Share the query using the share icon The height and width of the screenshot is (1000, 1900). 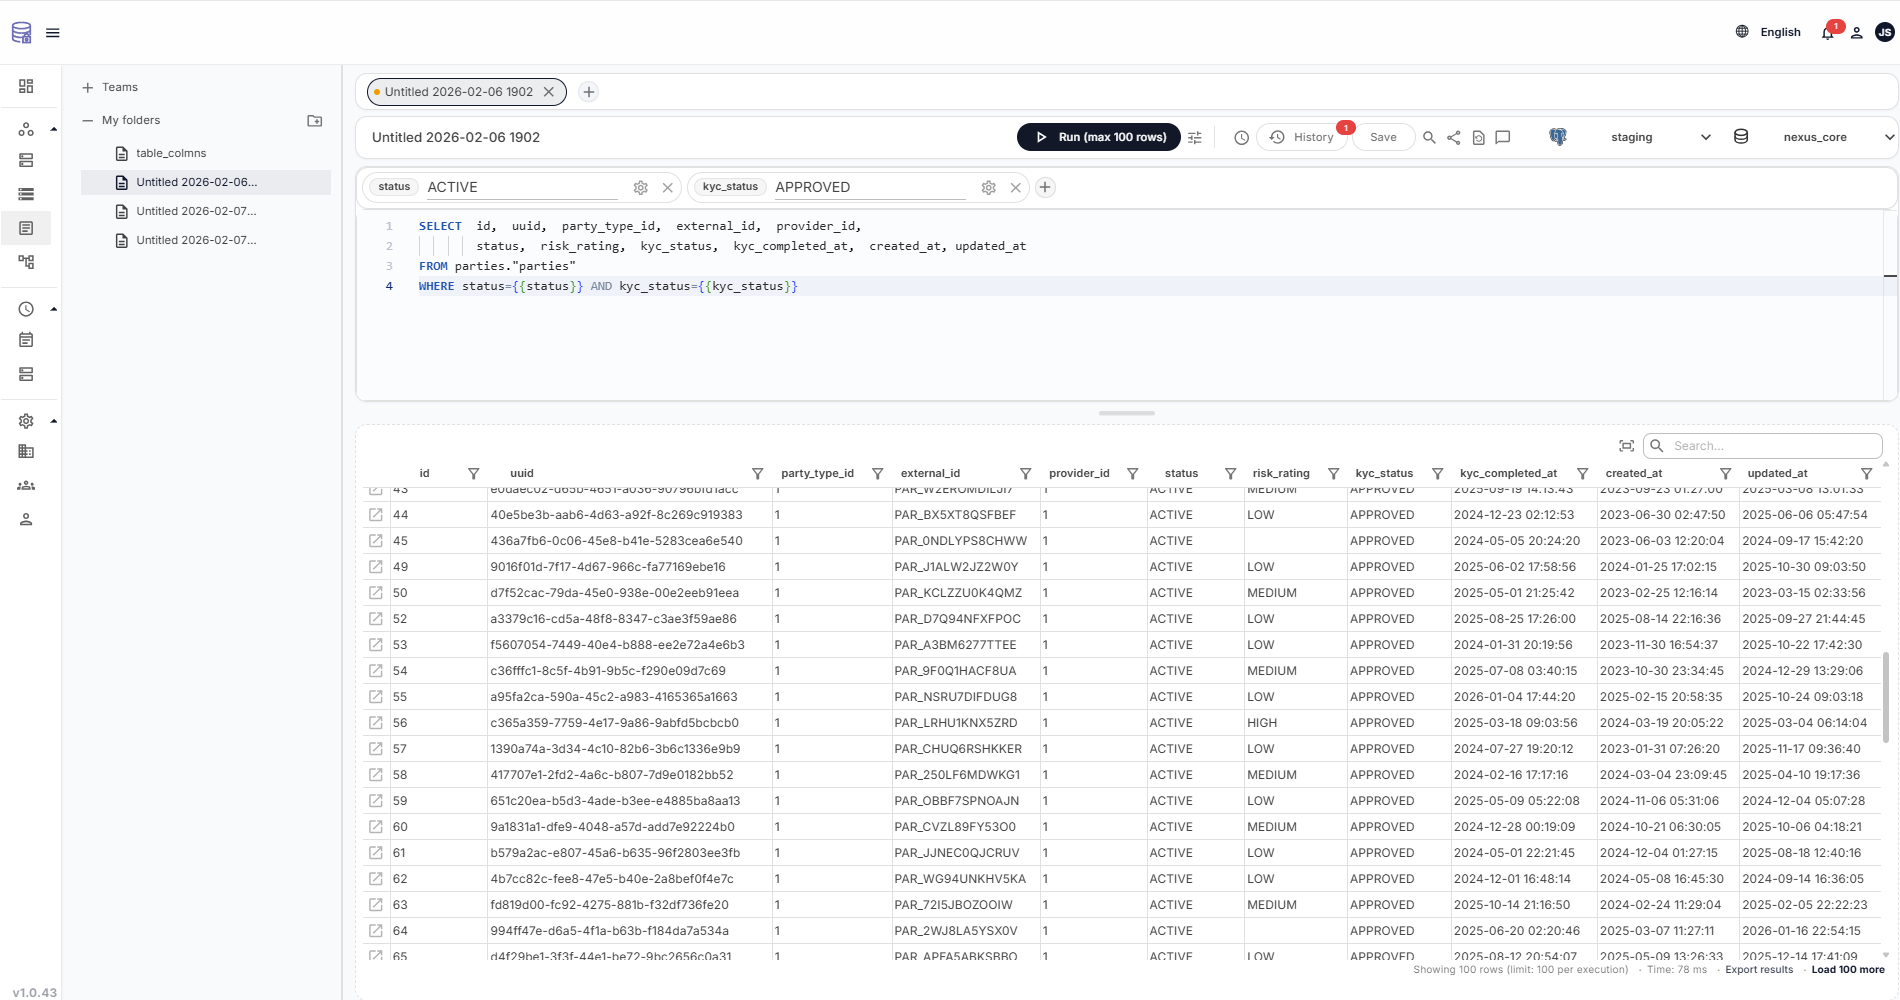click(1454, 137)
